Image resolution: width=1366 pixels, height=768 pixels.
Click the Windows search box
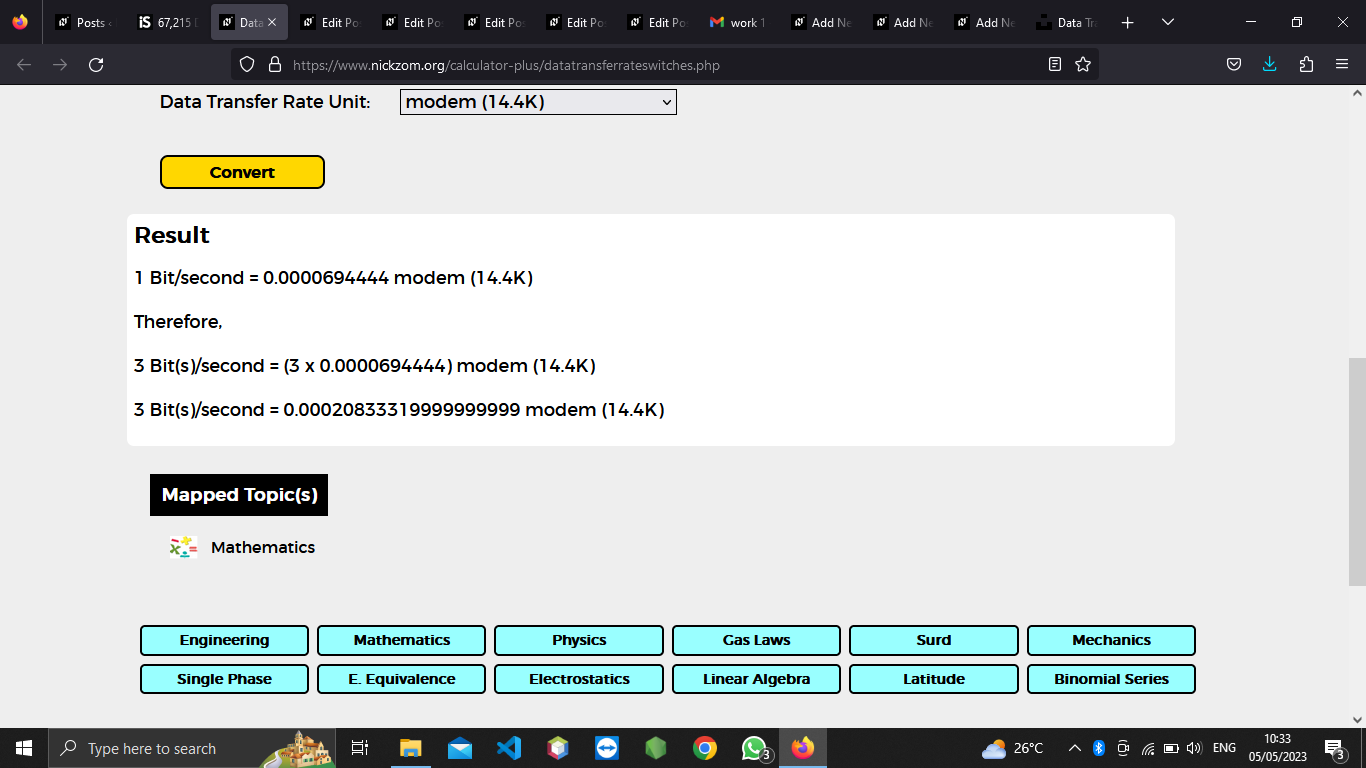point(190,748)
